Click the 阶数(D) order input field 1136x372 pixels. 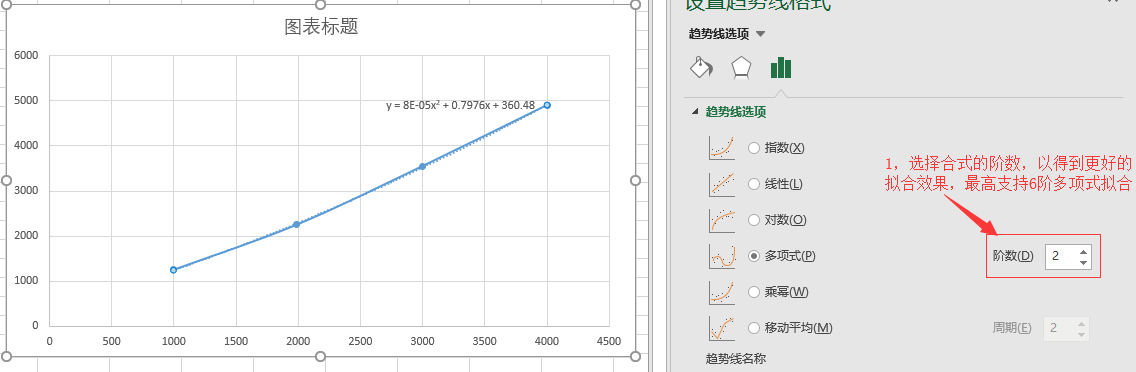click(1061, 256)
